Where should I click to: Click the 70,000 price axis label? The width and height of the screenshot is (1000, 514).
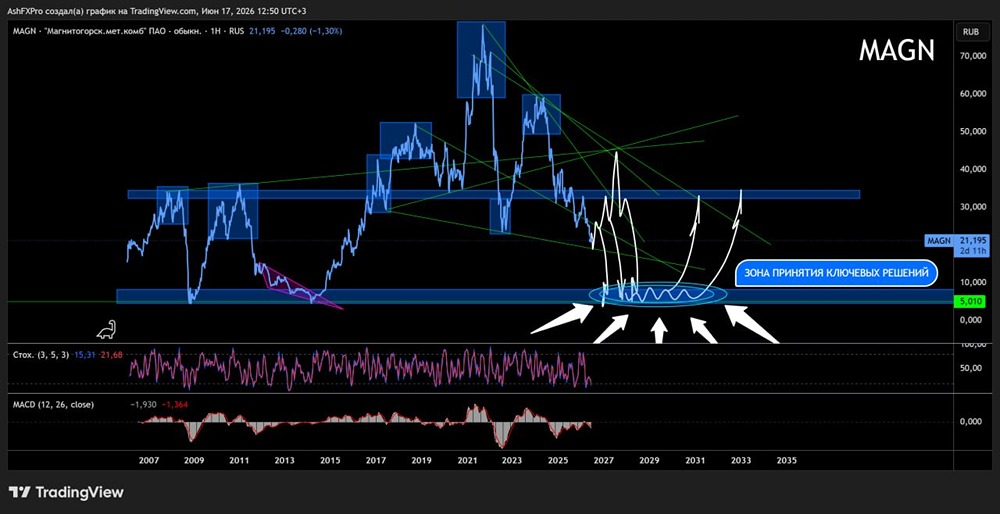tap(972, 56)
